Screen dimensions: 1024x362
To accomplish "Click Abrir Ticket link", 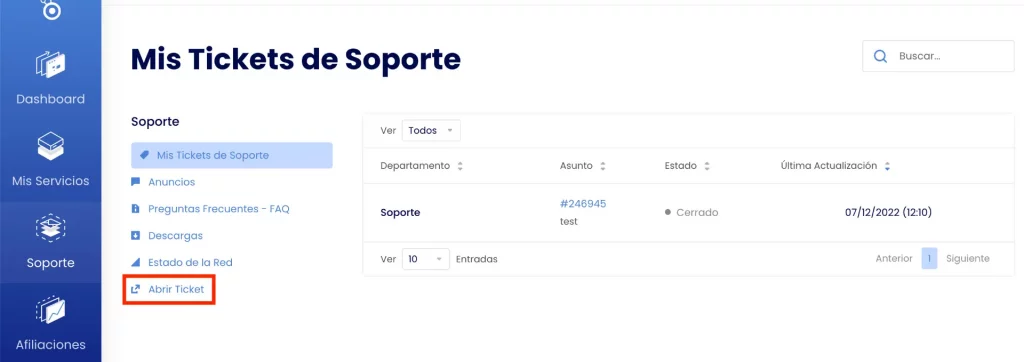I will tap(176, 289).
